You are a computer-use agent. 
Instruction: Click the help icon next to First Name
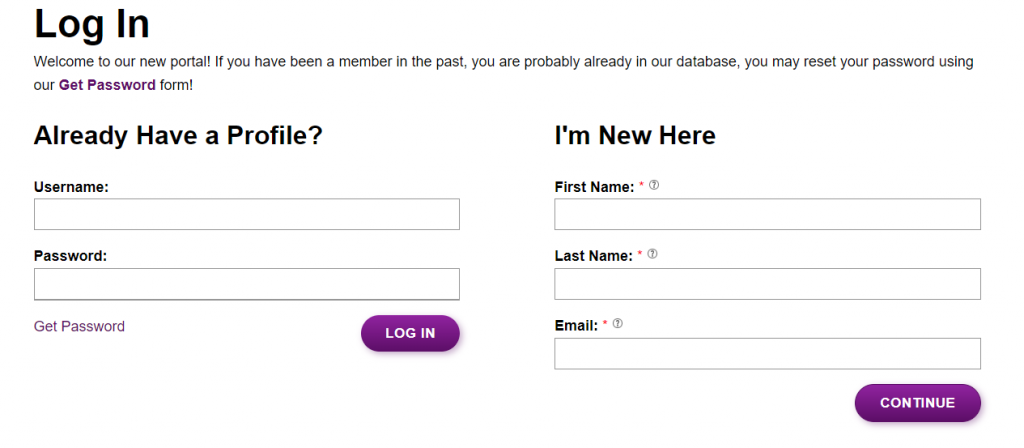(654, 185)
